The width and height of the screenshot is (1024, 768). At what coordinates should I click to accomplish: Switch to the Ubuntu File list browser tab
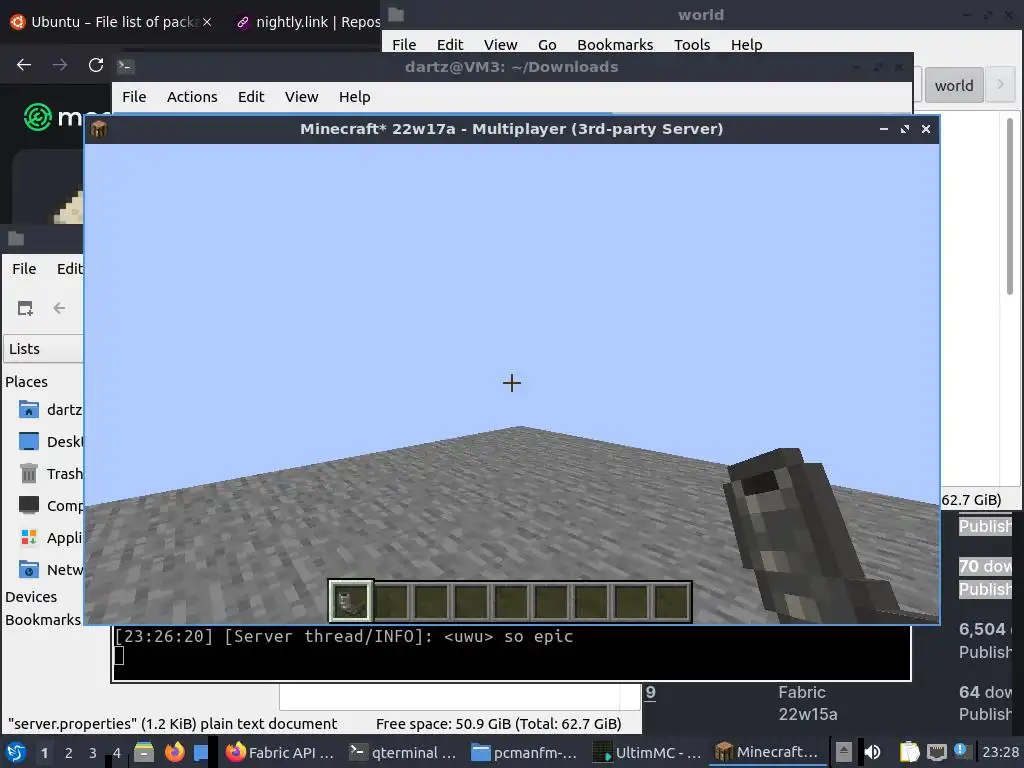[x=112, y=22]
